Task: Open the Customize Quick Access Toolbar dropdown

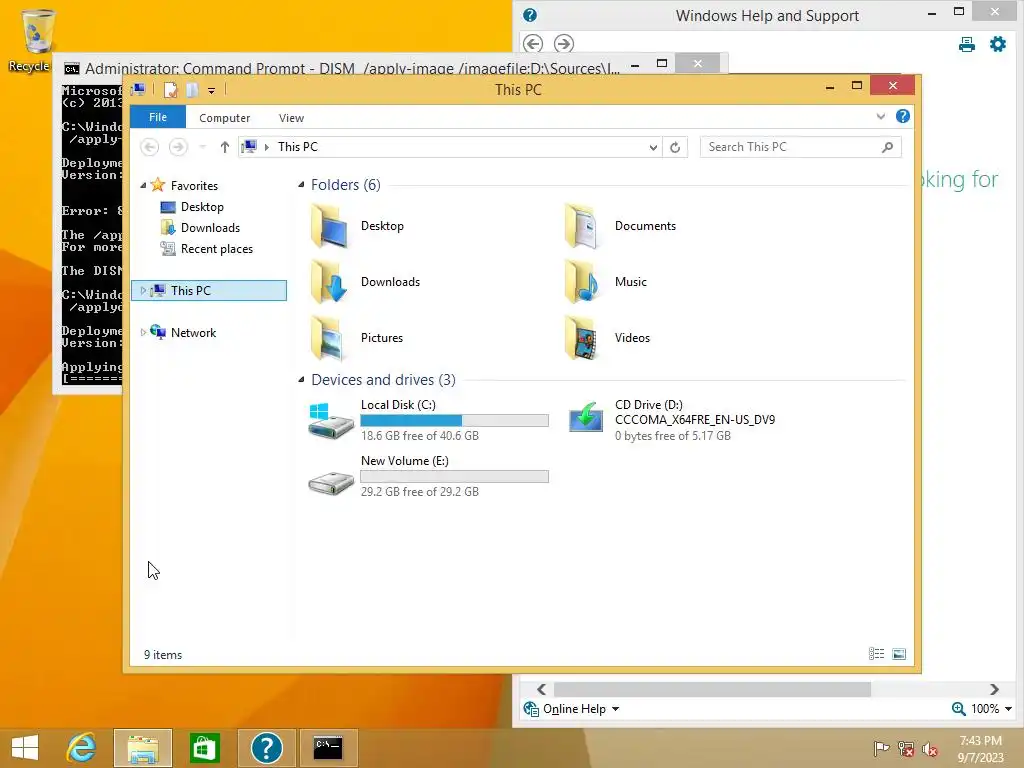Action: click(212, 91)
